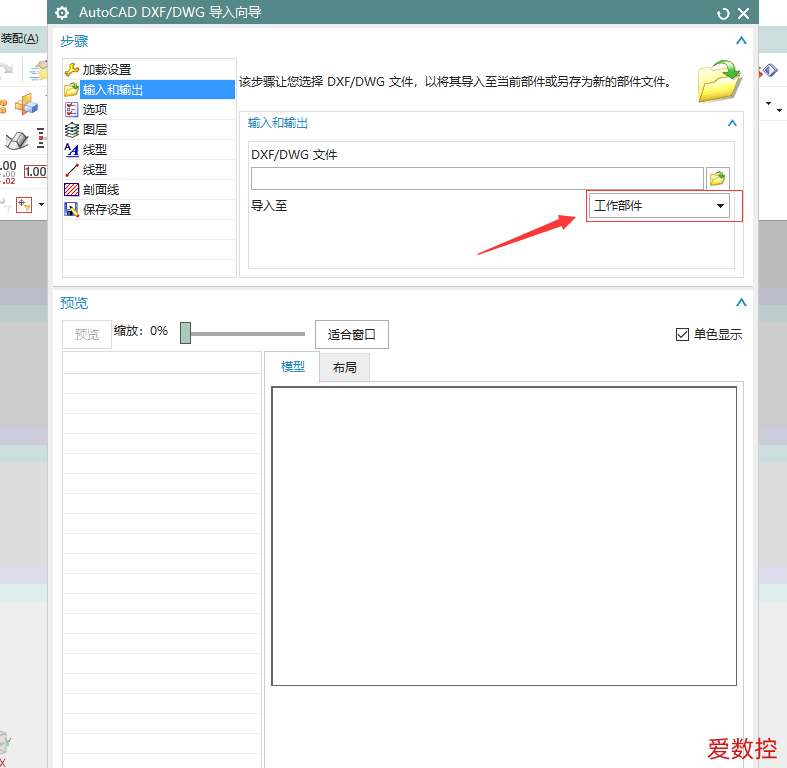
Task: Click the dialog settings gear icon in the title bar
Action: (62, 13)
